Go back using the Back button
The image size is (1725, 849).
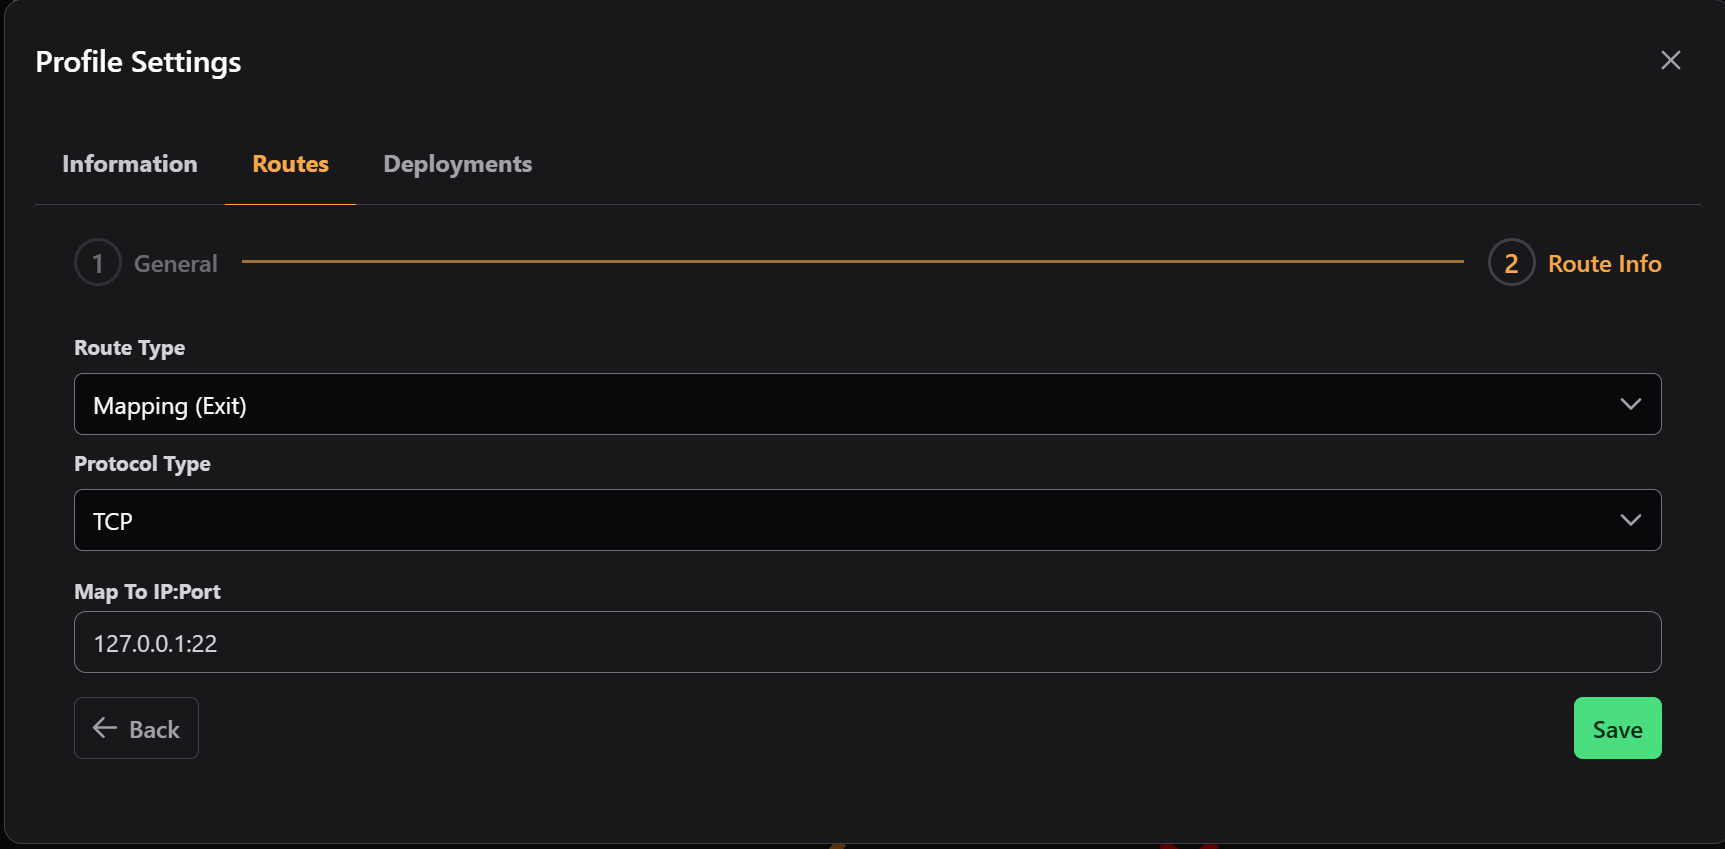pos(136,728)
